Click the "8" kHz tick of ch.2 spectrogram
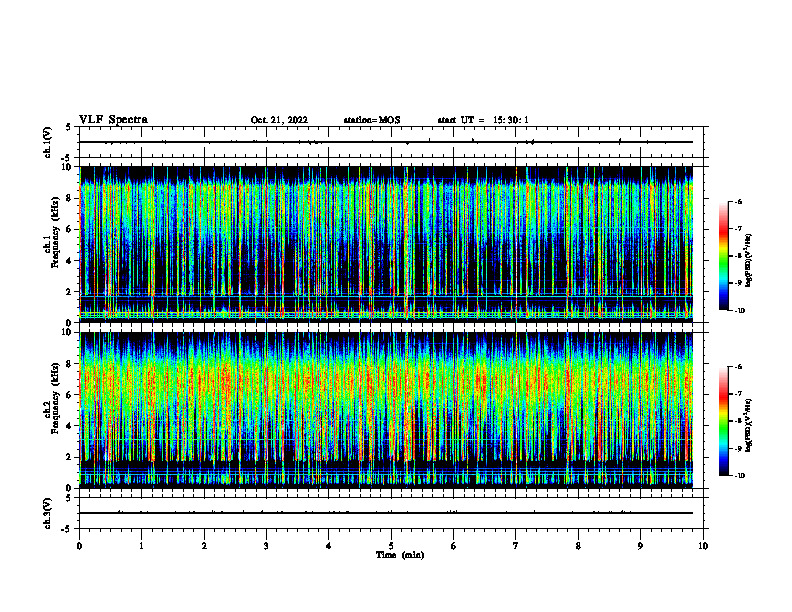 tap(70, 364)
